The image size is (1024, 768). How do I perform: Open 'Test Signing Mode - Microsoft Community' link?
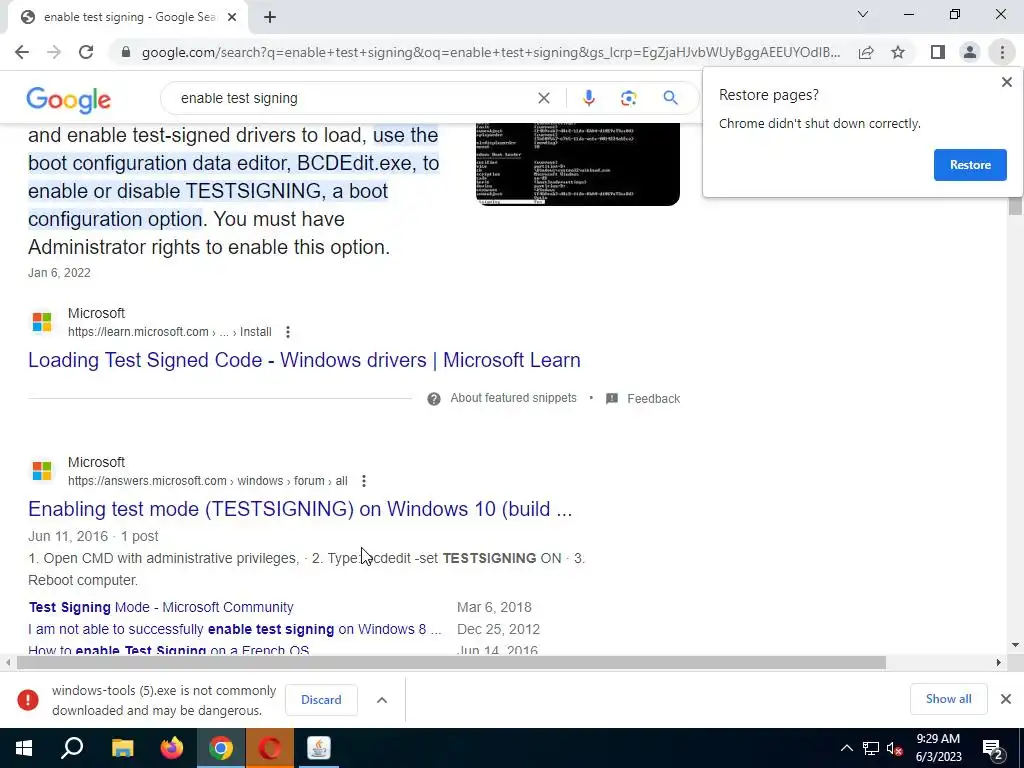[x=161, y=607]
